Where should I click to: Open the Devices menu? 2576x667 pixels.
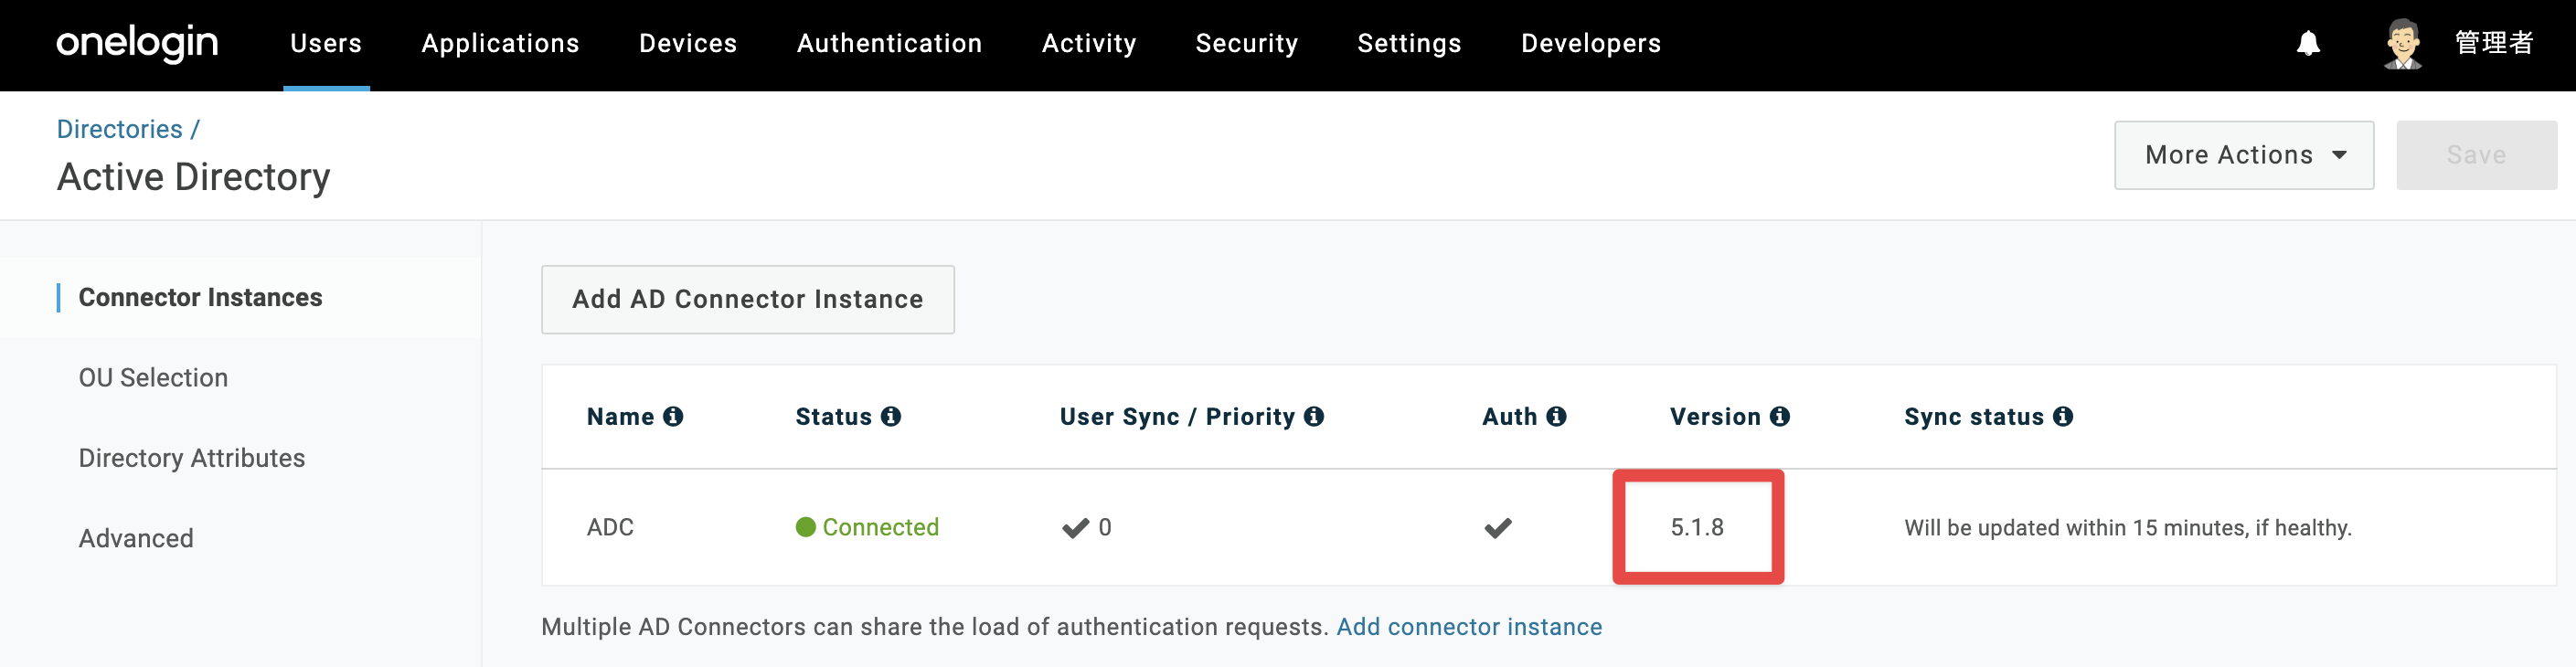click(x=688, y=43)
